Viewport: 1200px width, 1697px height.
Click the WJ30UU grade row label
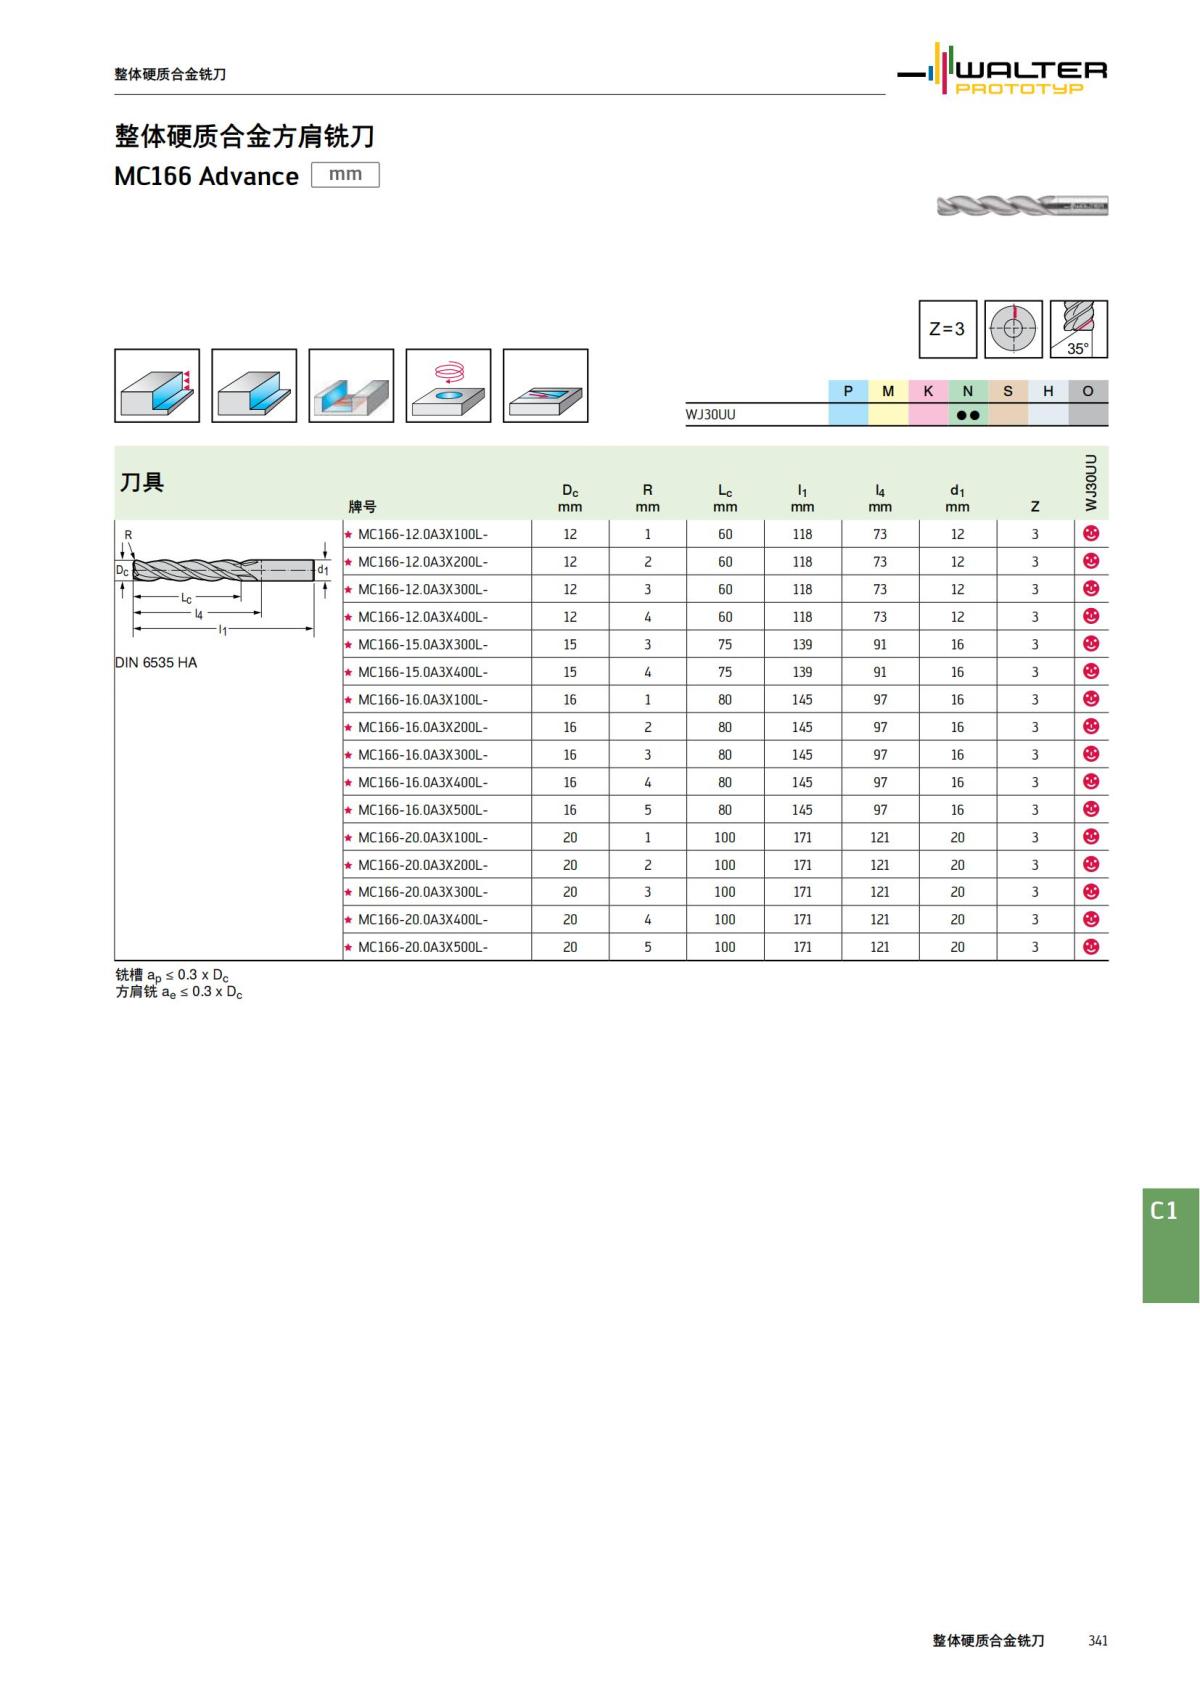710,414
